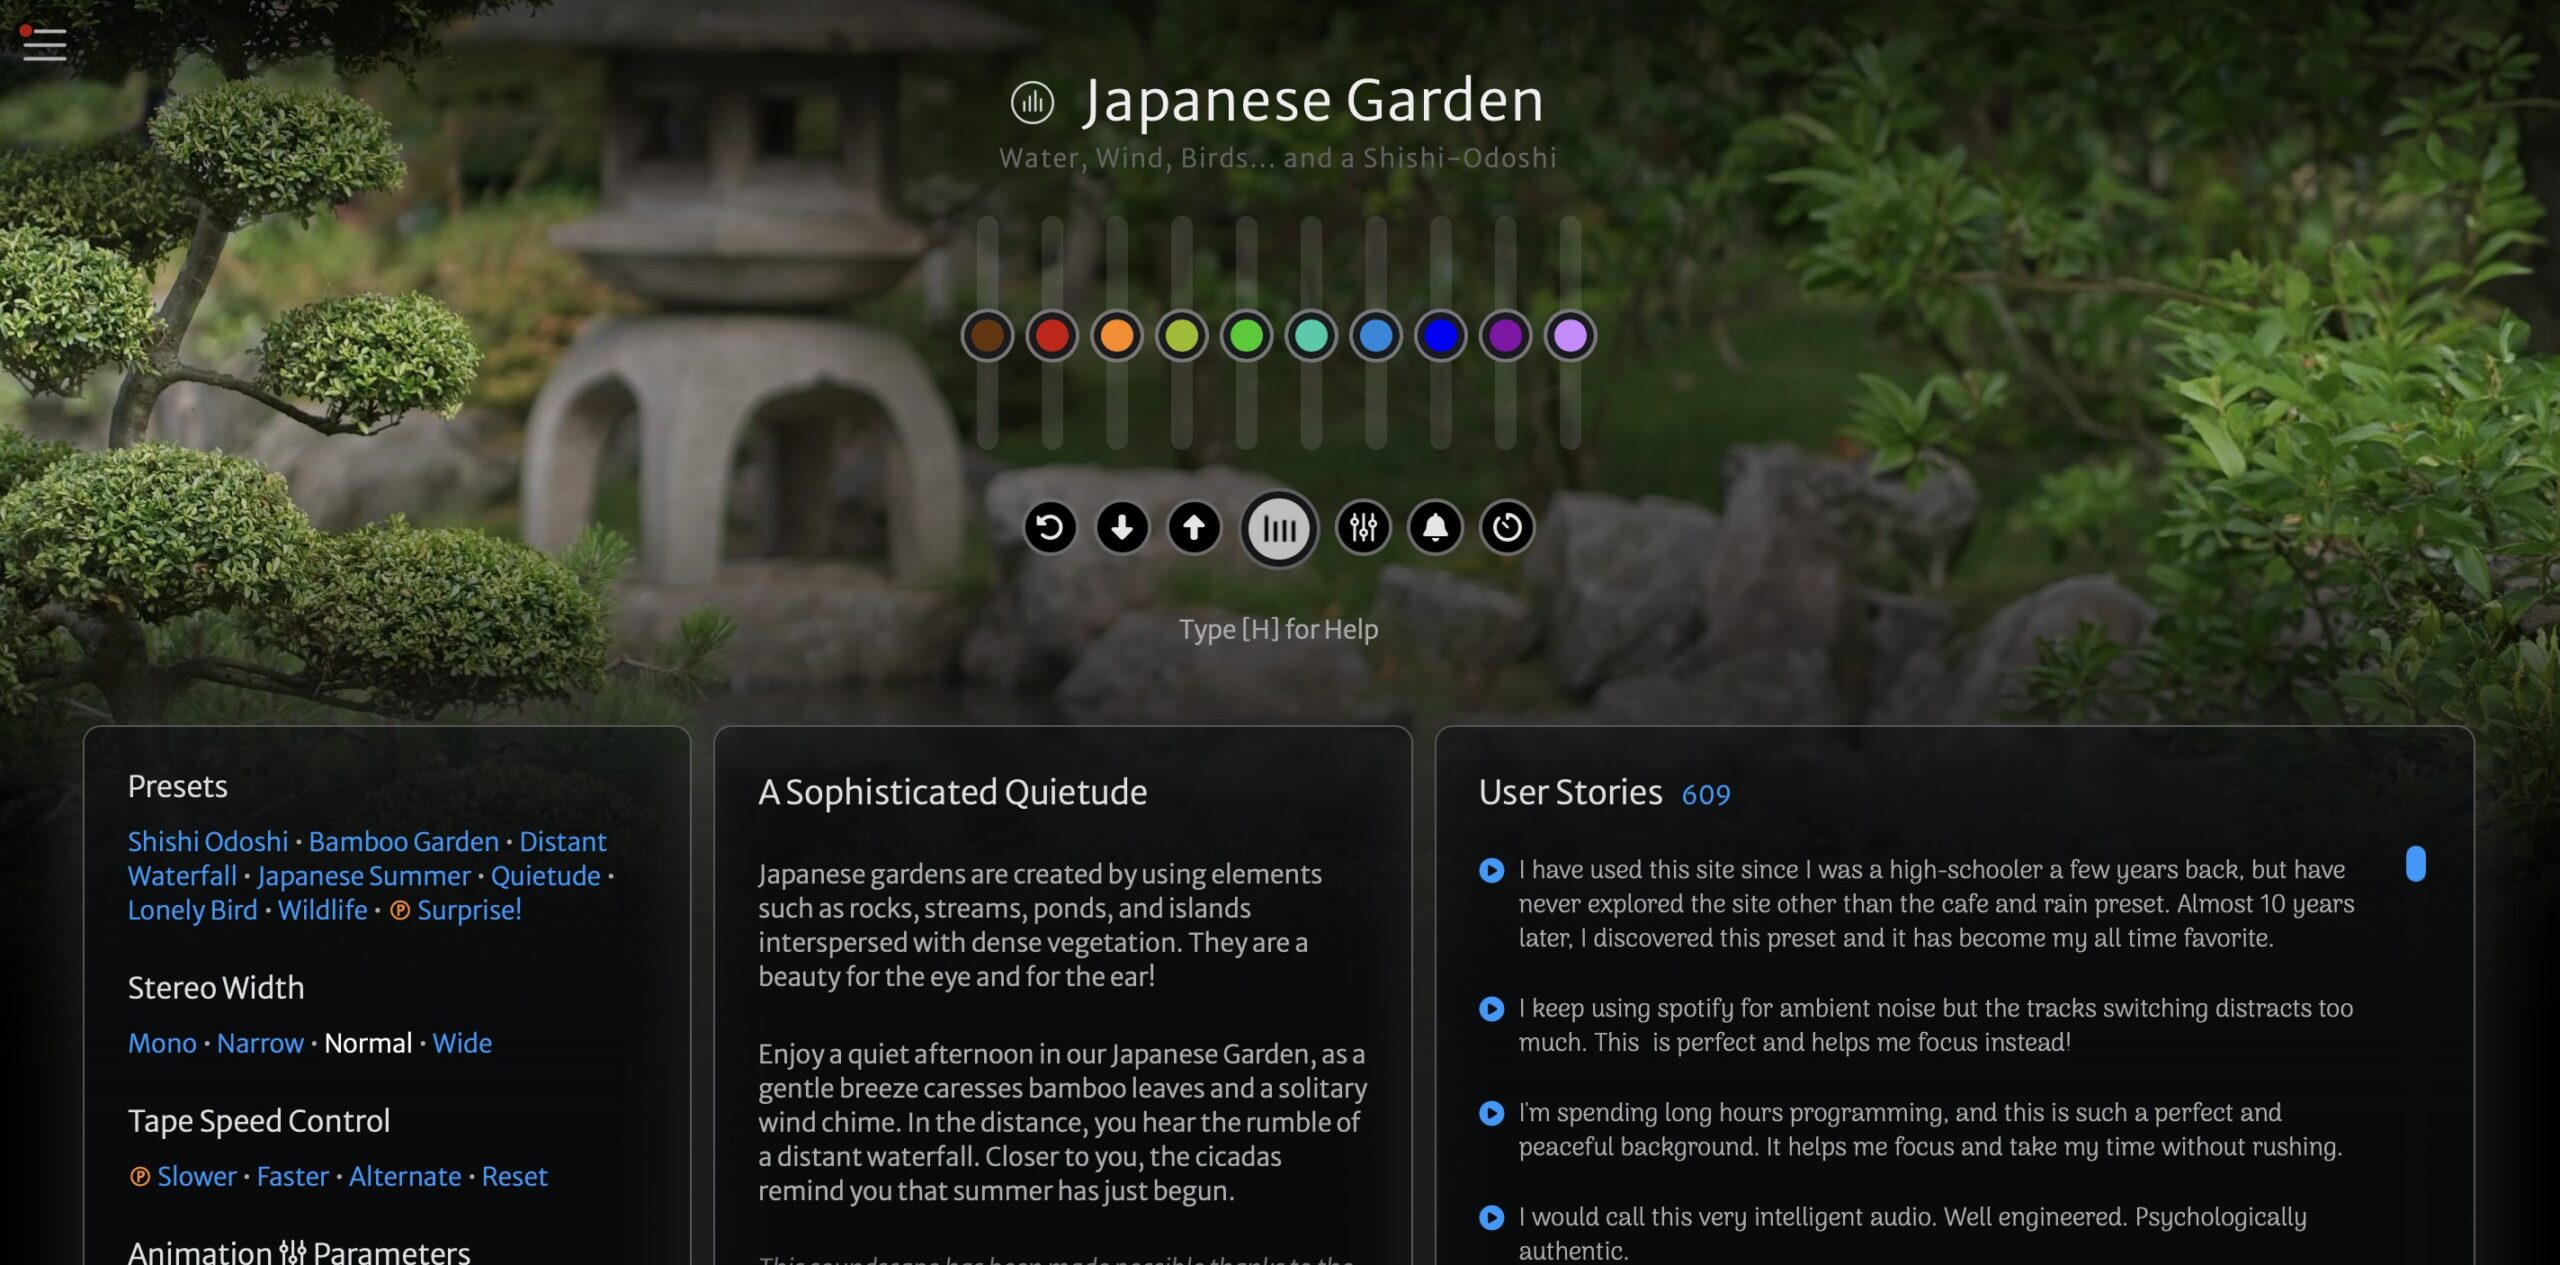Adjust the purple slider knob

click(x=1505, y=336)
